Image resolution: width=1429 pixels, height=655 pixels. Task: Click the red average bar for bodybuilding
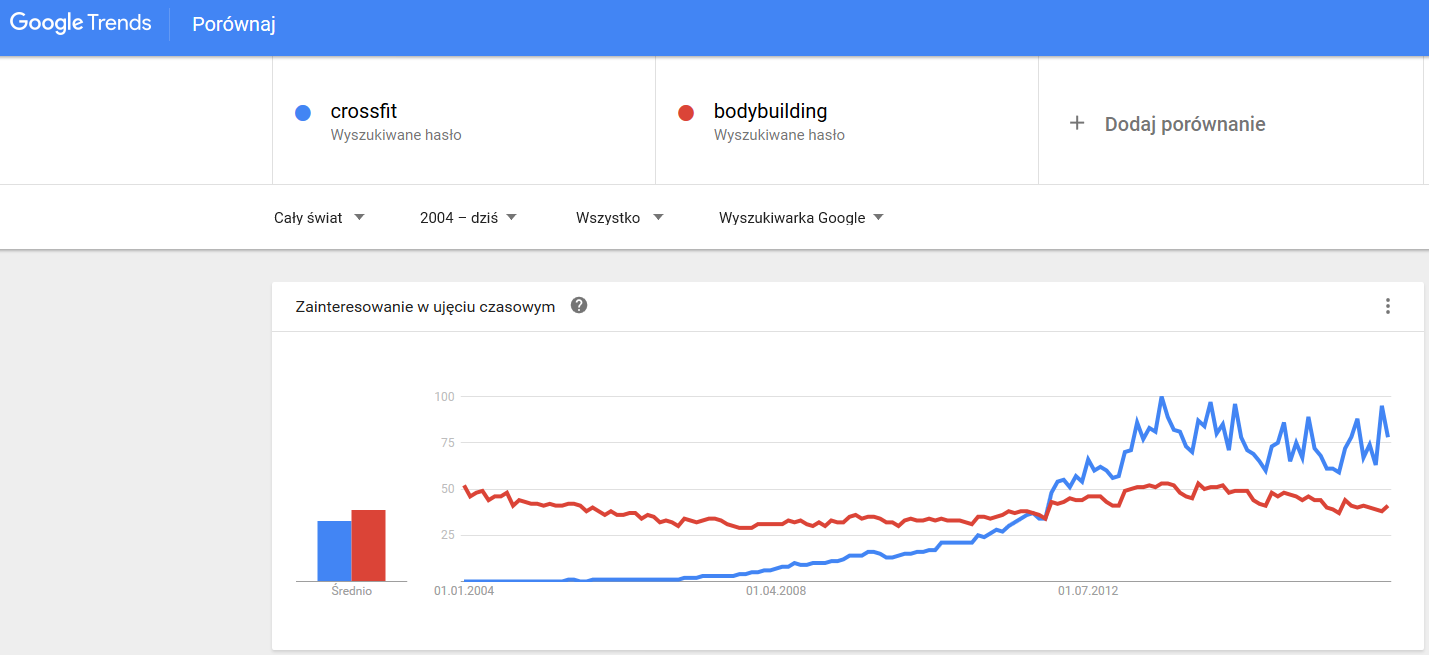(x=368, y=545)
